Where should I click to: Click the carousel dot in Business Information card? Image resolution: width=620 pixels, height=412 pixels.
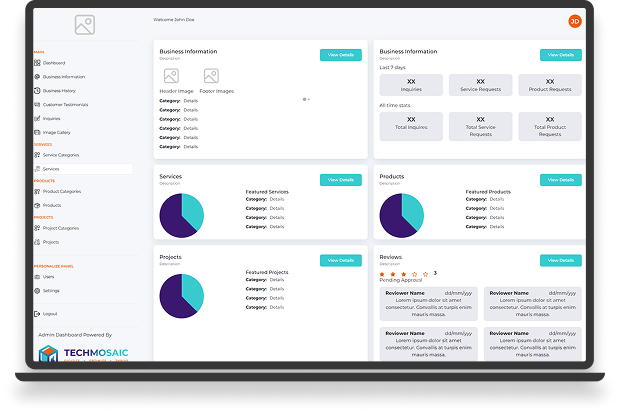[304, 99]
